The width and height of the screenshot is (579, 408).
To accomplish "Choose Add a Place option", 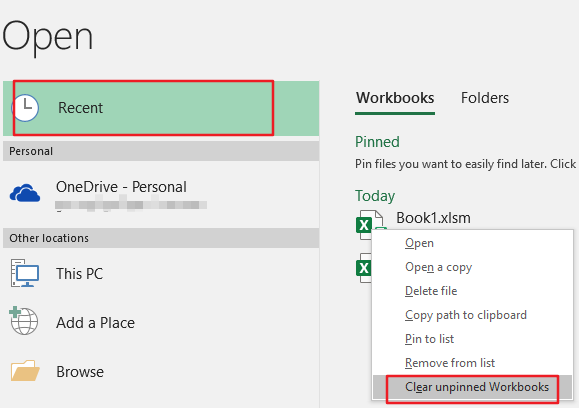I will click(x=95, y=323).
